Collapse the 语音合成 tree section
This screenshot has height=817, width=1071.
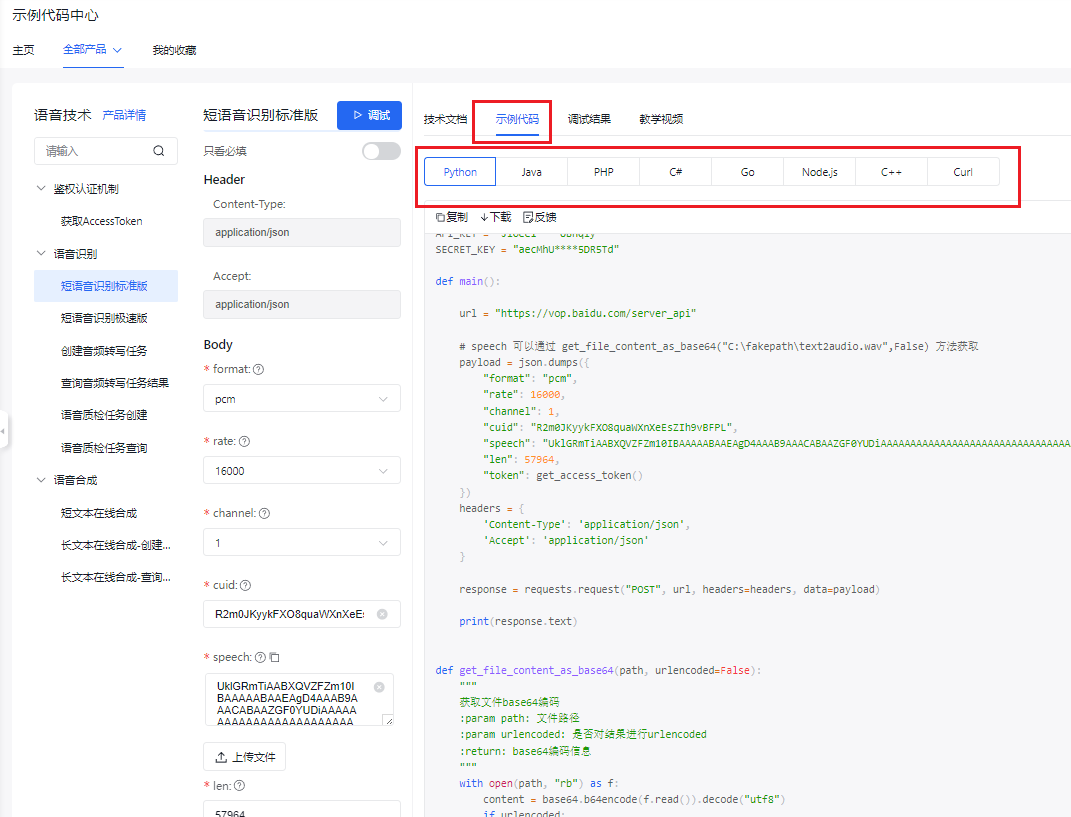pyautogui.click(x=41, y=480)
